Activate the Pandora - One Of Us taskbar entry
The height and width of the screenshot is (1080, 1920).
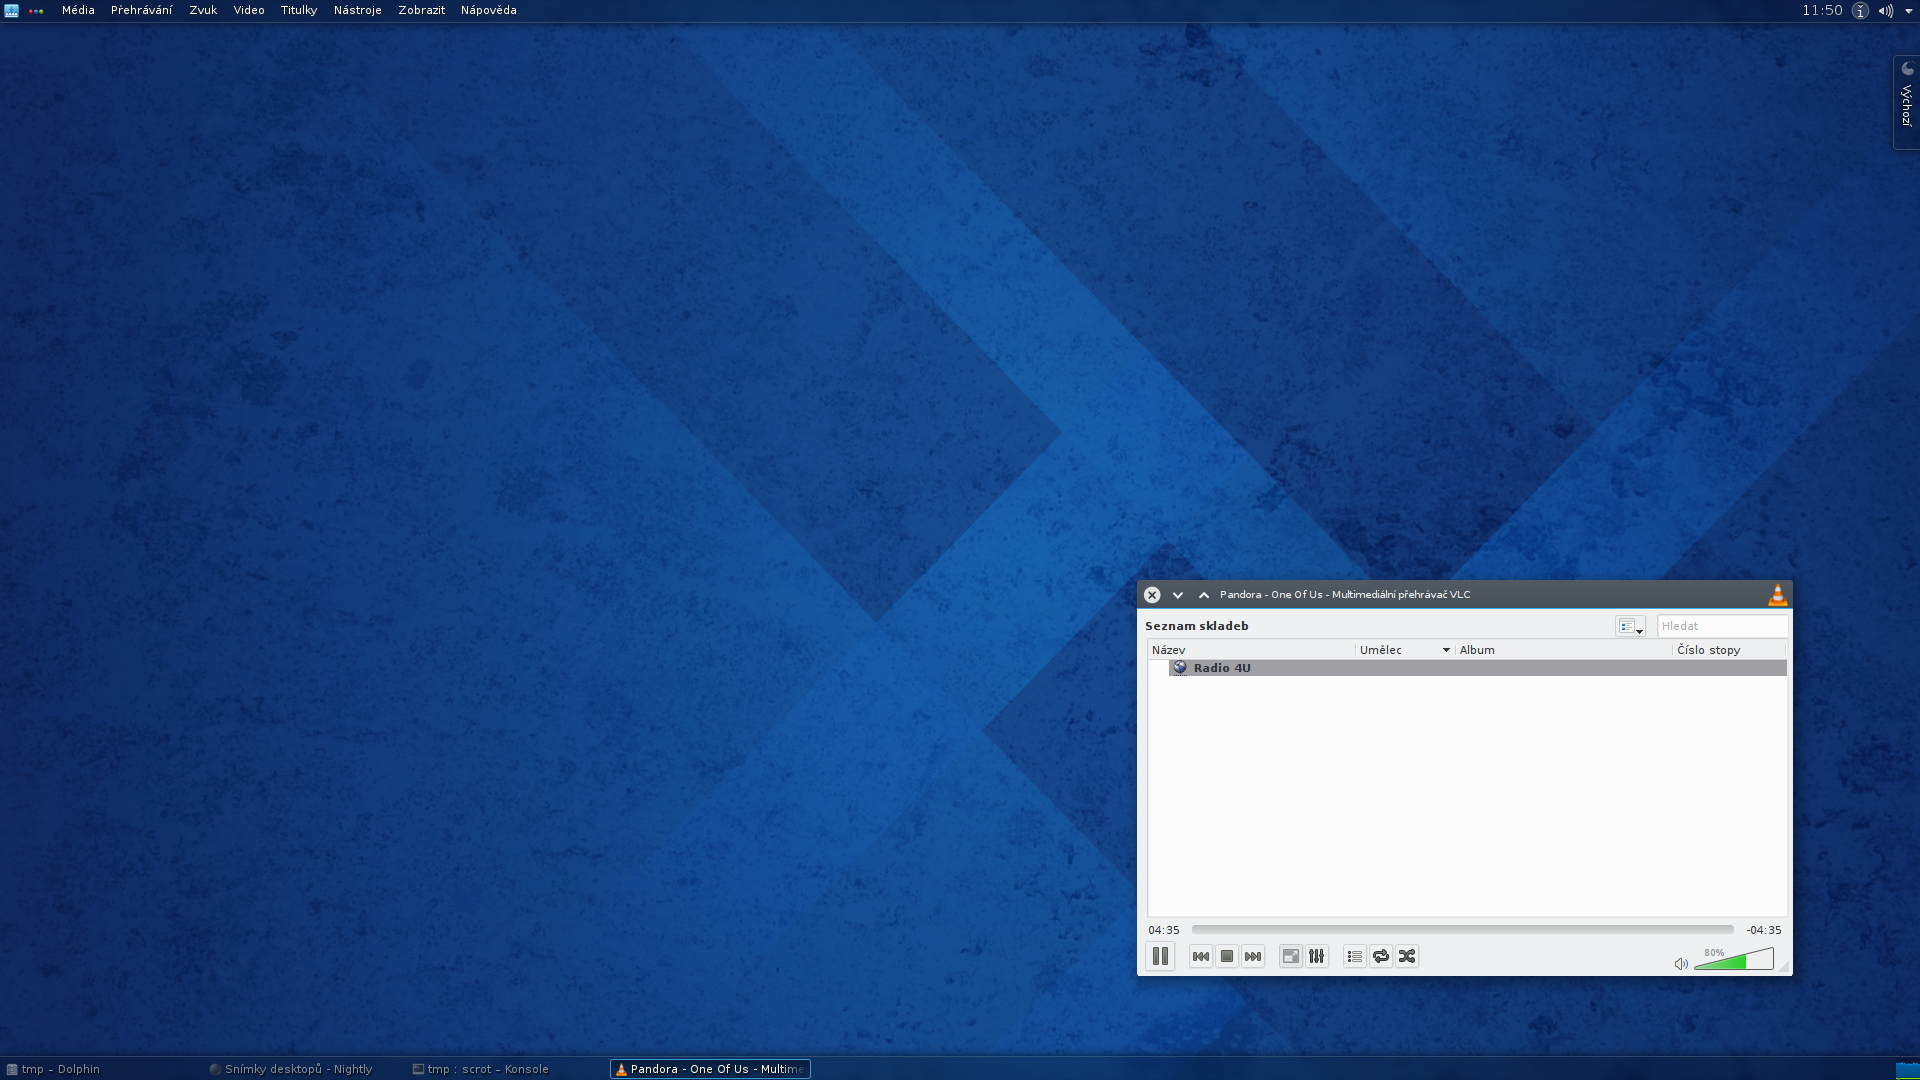(x=710, y=1069)
